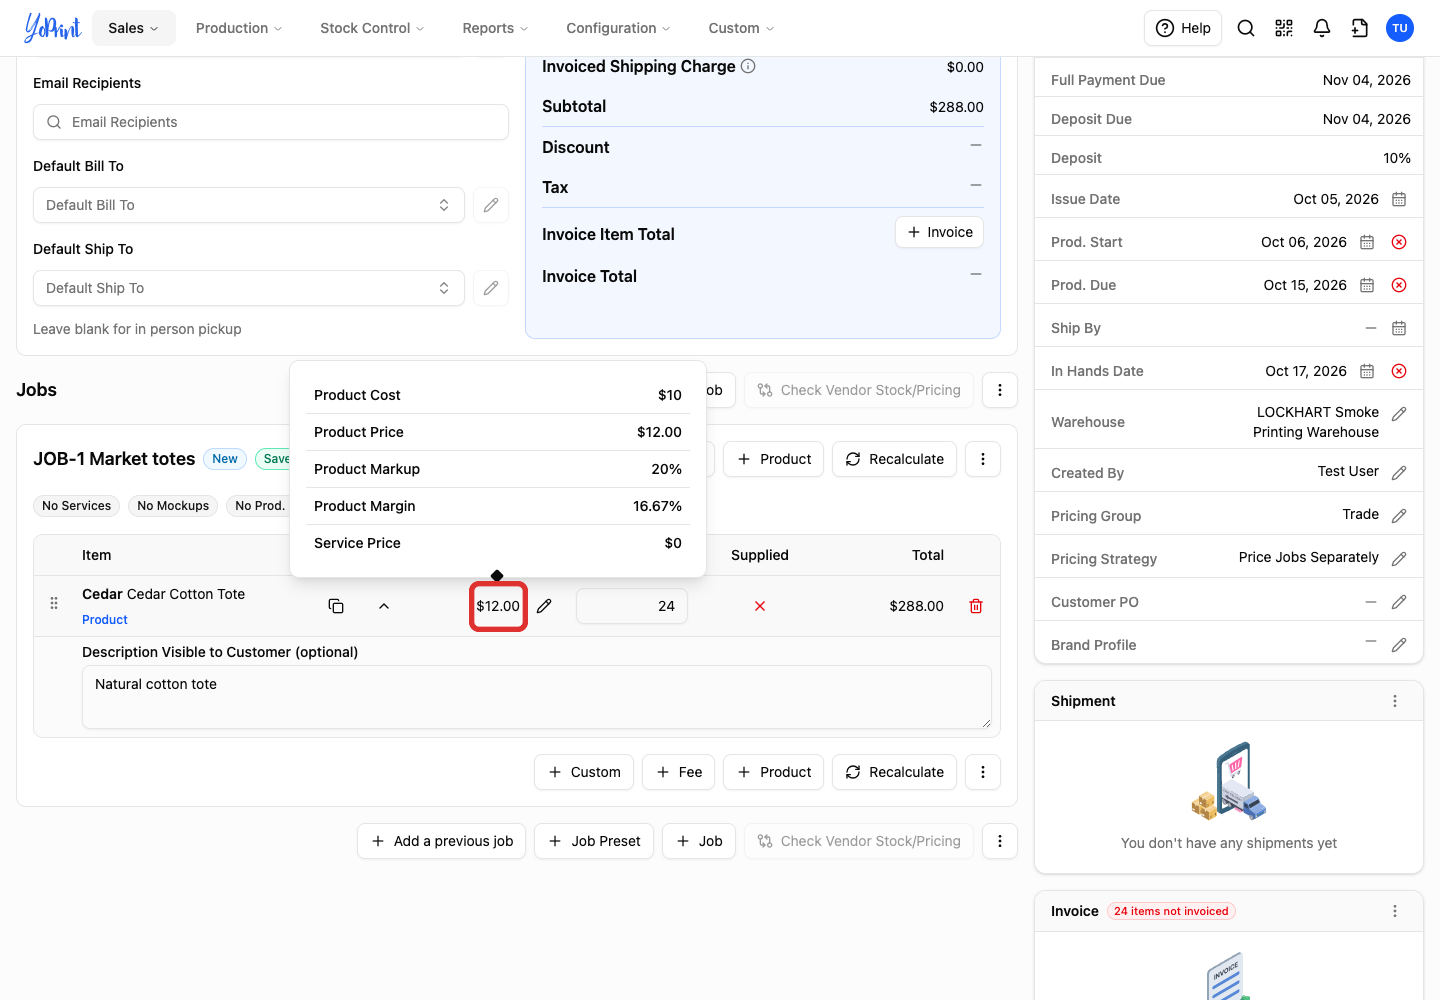Collapse the Cedar Cotton Tote row chevron

click(x=384, y=606)
